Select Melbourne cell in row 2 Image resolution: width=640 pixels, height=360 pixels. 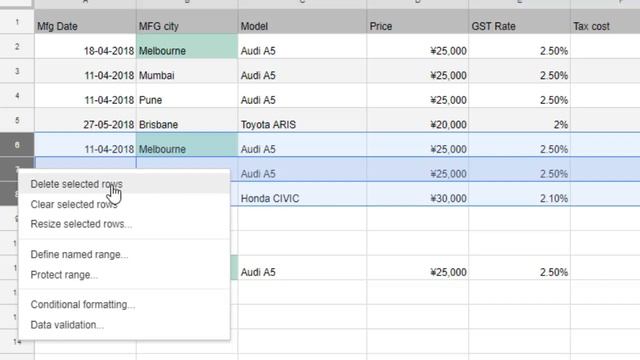(x=187, y=47)
